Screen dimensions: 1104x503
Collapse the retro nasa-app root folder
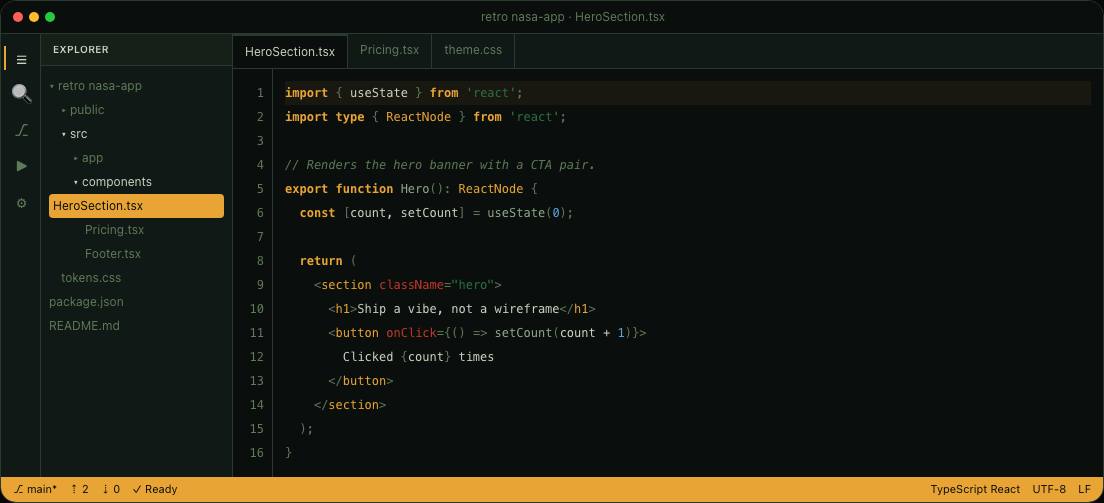tap(95, 86)
